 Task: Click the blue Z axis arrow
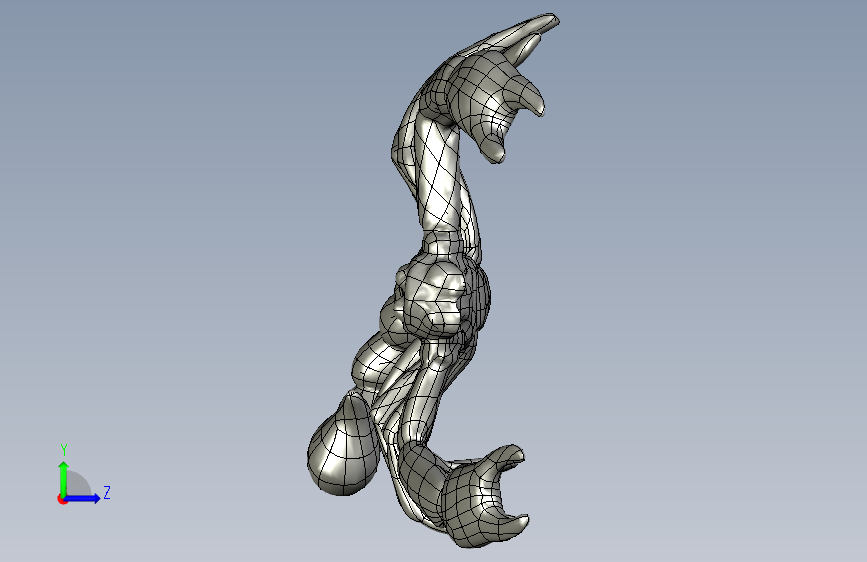(82, 498)
